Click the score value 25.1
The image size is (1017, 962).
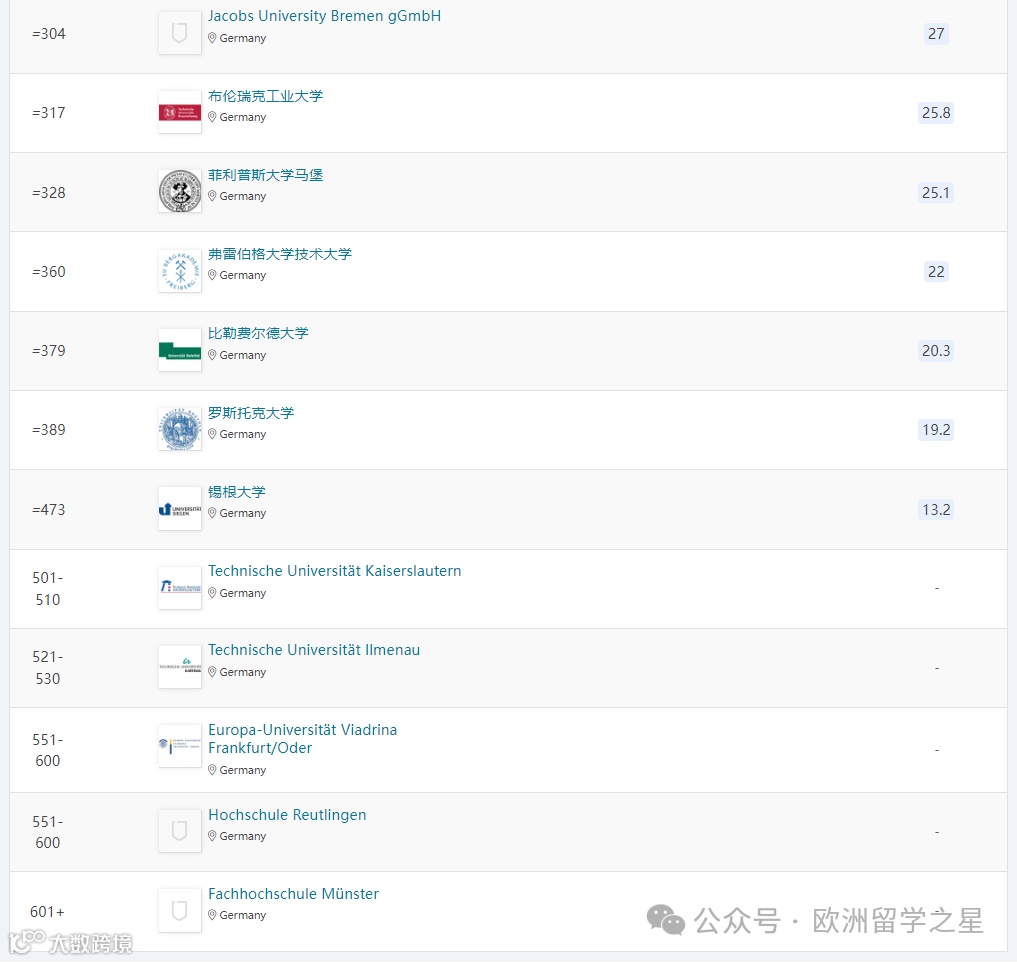coord(936,193)
